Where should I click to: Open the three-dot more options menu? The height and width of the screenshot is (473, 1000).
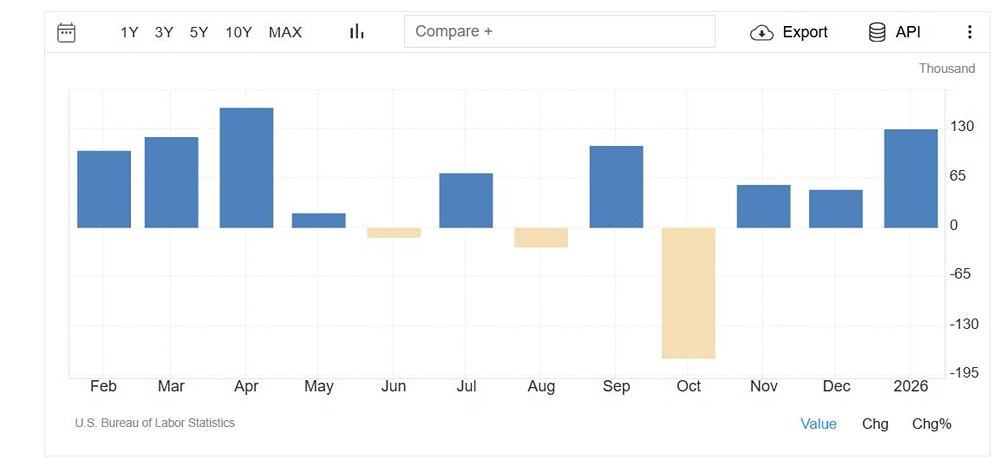click(969, 32)
